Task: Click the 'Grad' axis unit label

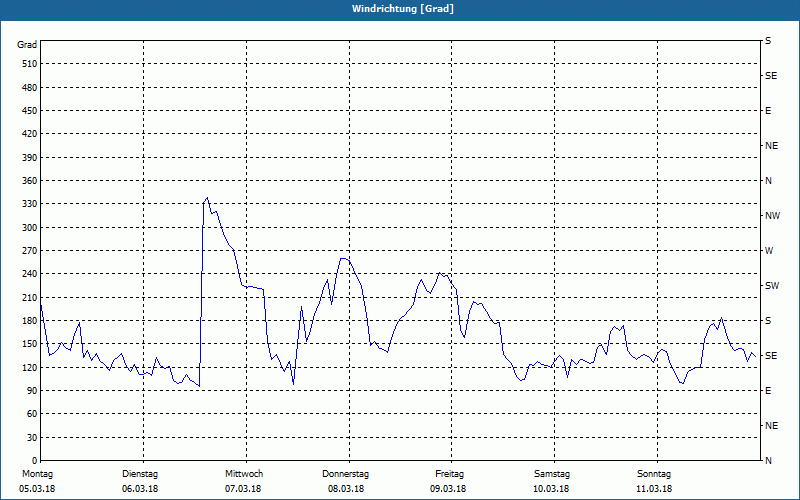Action: [27, 45]
